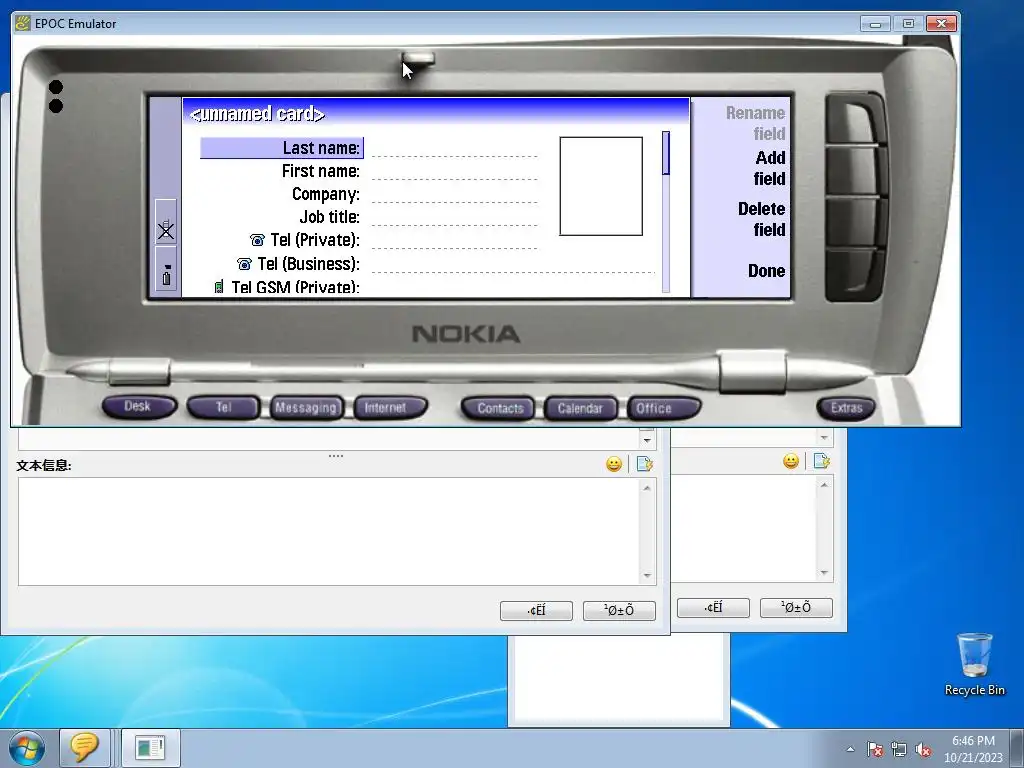Viewport: 1024px width, 768px height.
Task: Open the Tel application button
Action: [x=223, y=408]
